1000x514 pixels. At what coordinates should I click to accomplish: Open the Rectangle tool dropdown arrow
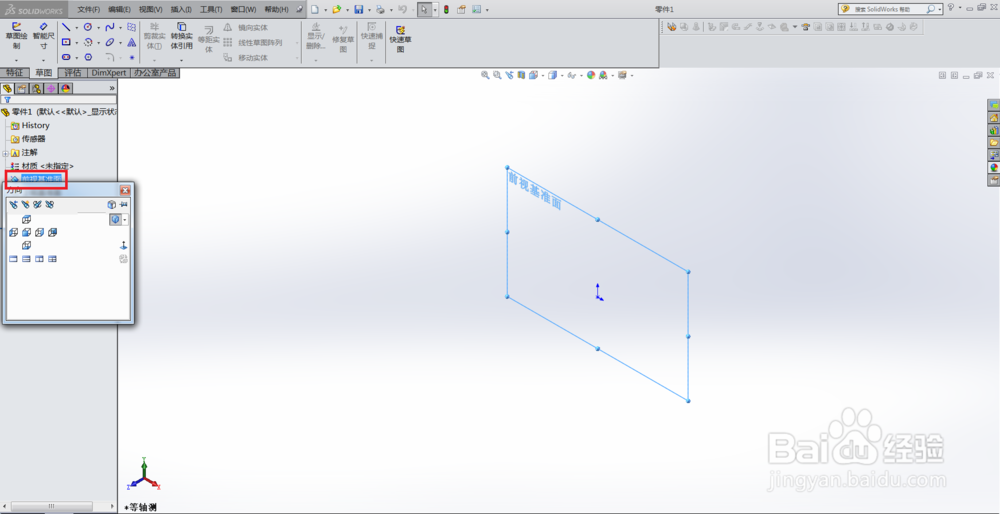[x=77, y=43]
